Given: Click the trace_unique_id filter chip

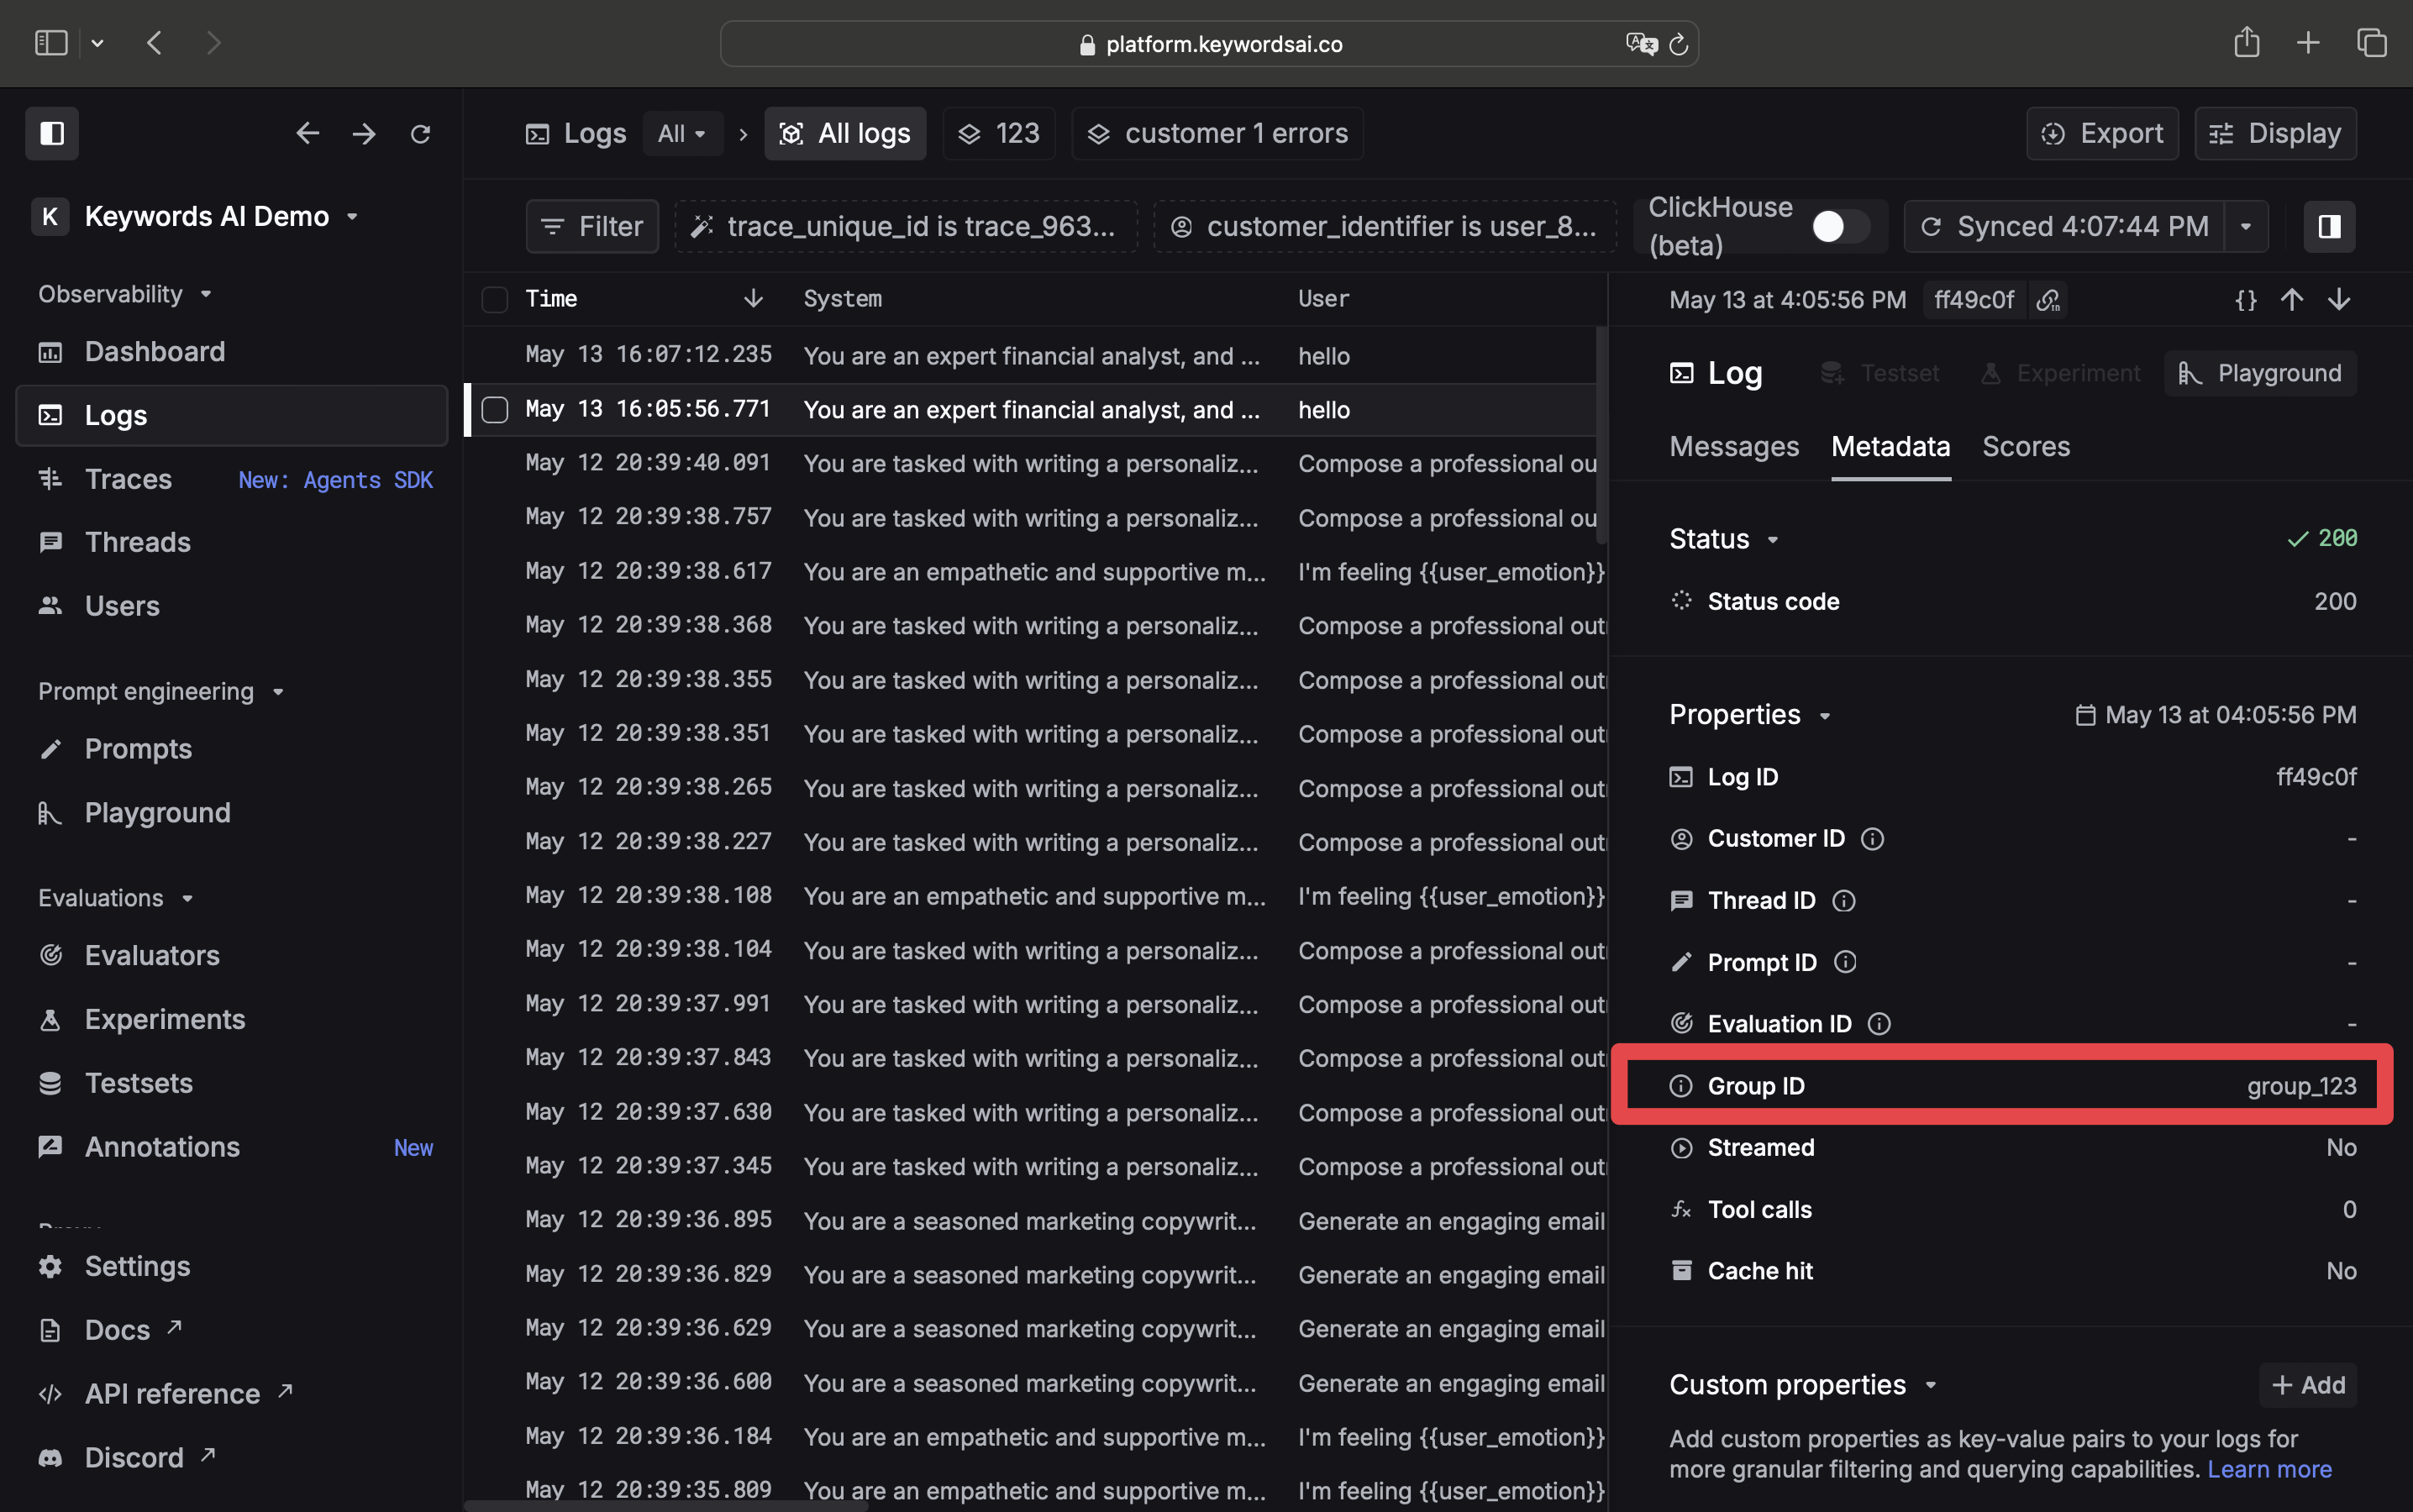Looking at the screenshot, I should pos(905,226).
